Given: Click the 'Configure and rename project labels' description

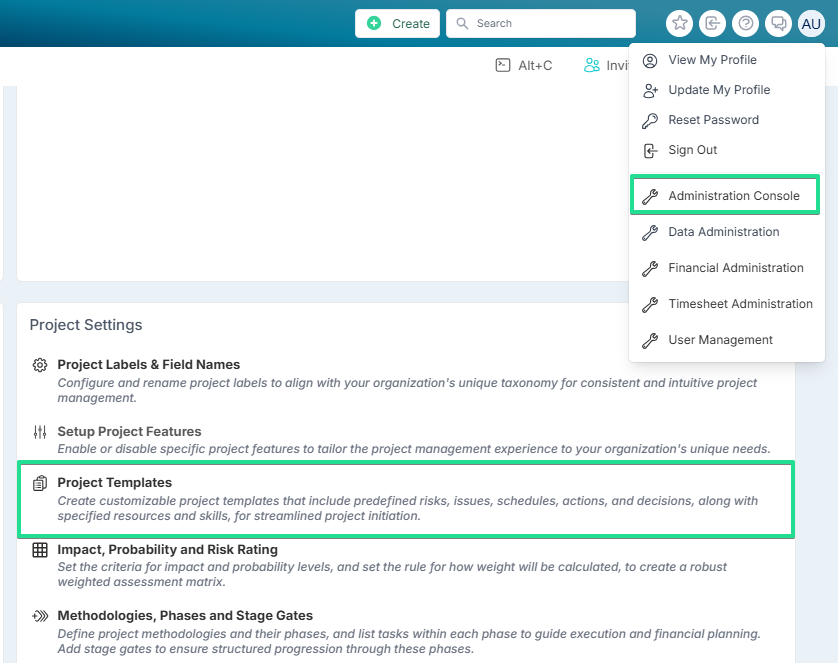Looking at the screenshot, I should click(407, 390).
